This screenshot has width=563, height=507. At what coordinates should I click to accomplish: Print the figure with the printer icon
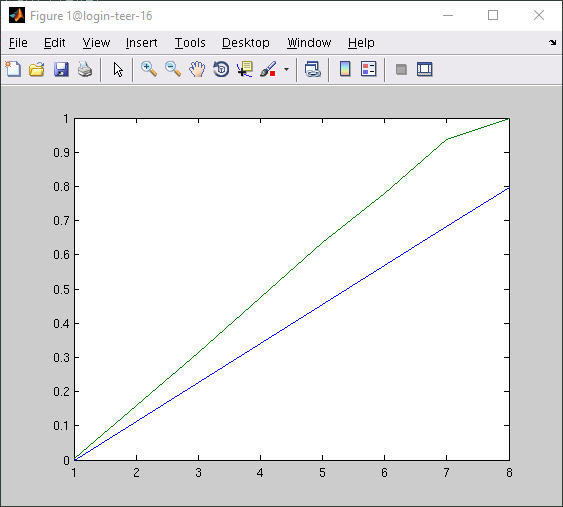[85, 69]
